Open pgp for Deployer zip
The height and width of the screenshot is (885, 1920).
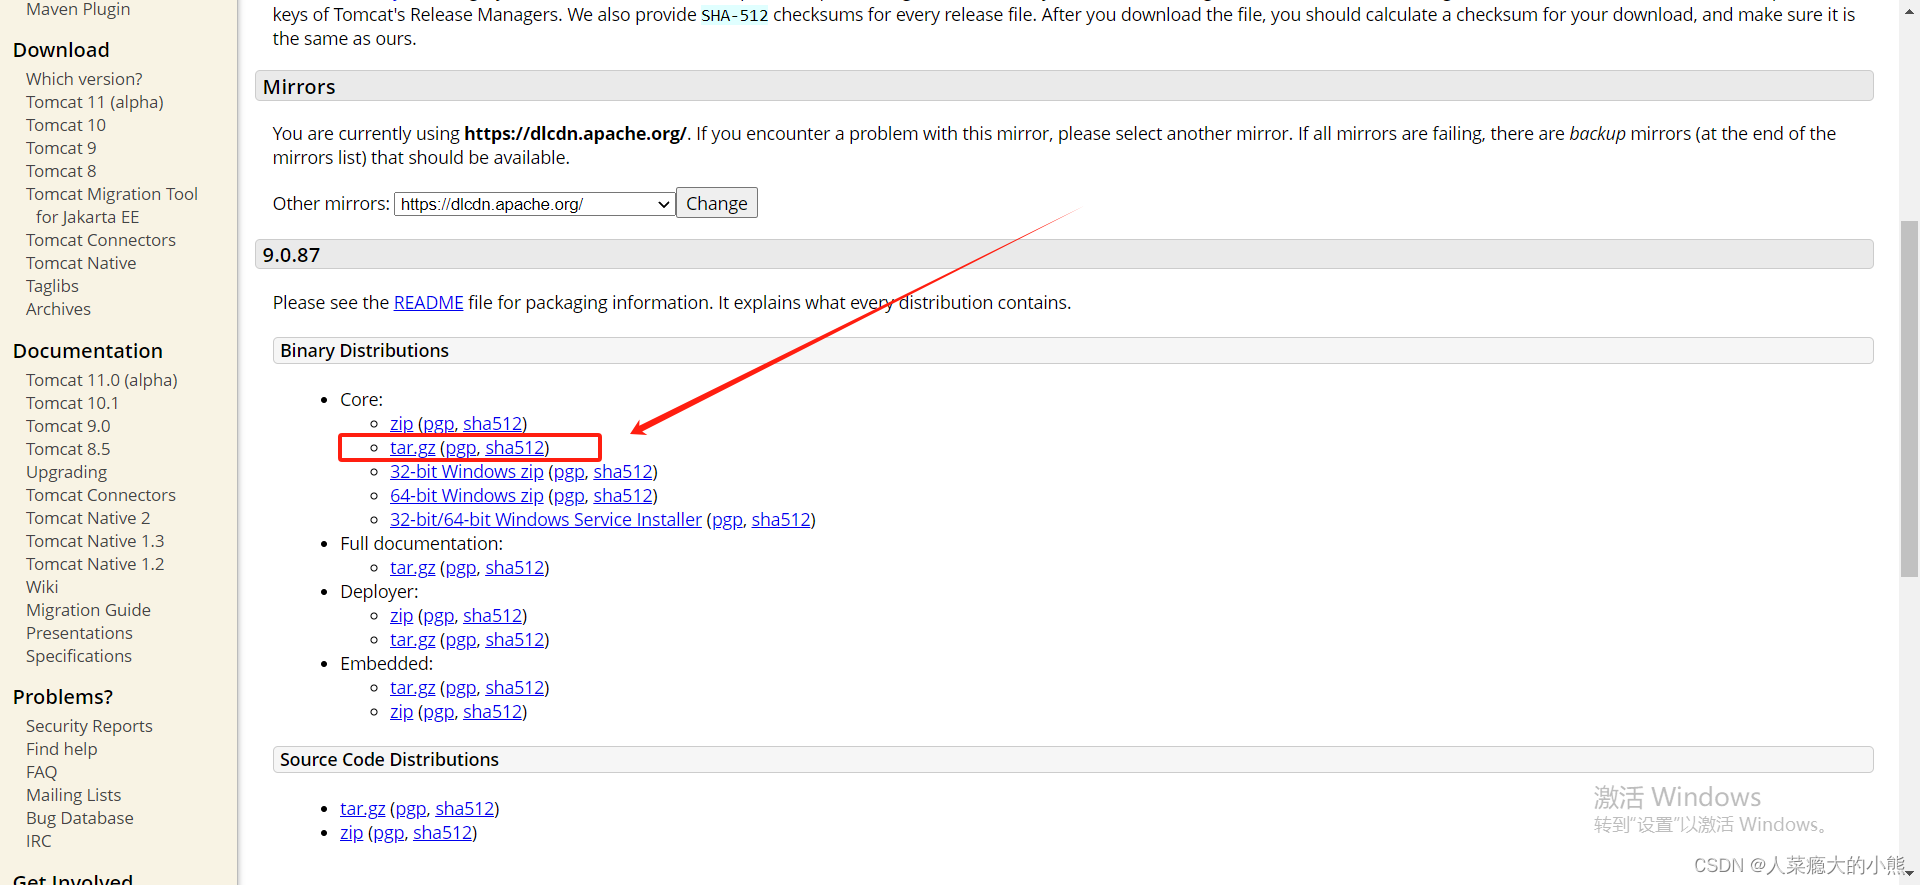(x=438, y=616)
